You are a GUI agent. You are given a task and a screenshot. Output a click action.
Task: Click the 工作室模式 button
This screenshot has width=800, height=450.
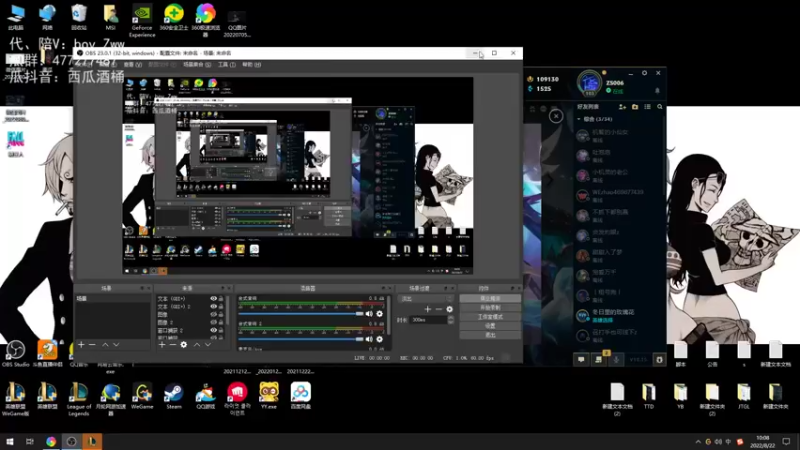click(490, 317)
